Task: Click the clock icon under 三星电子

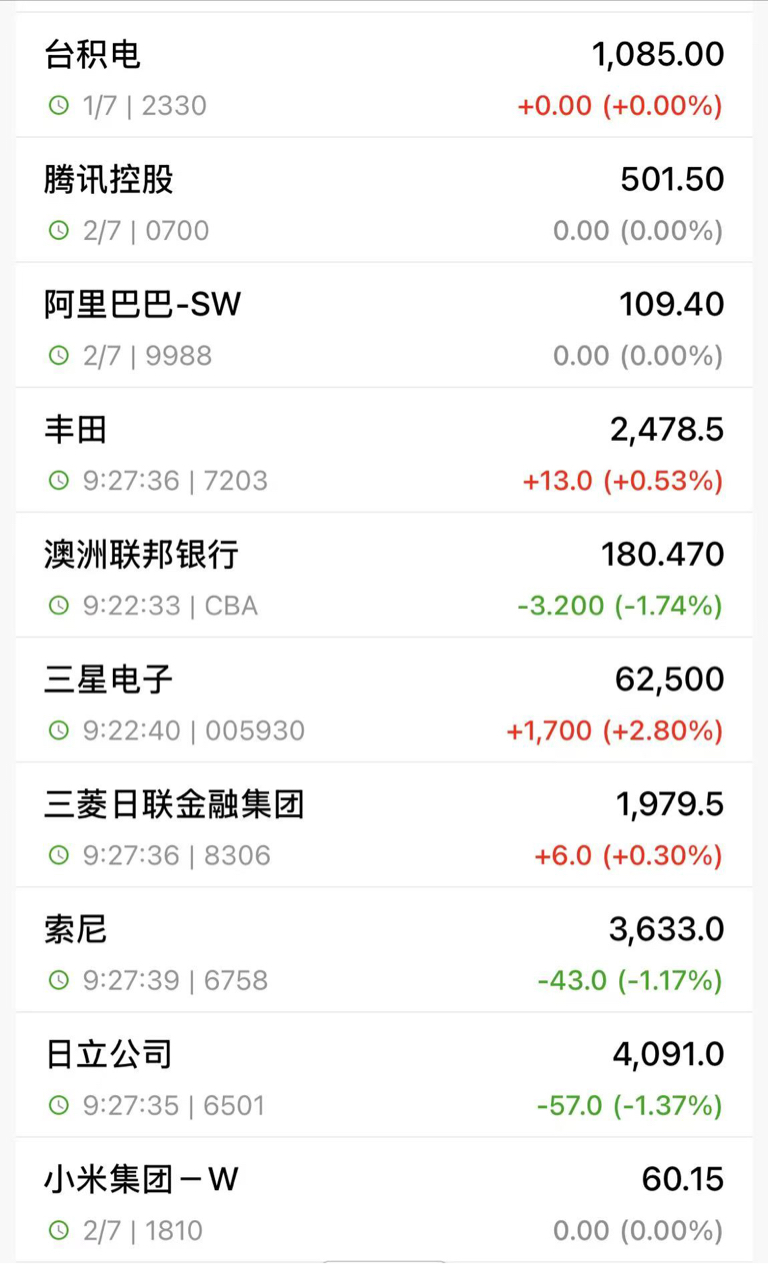Action: (x=59, y=731)
